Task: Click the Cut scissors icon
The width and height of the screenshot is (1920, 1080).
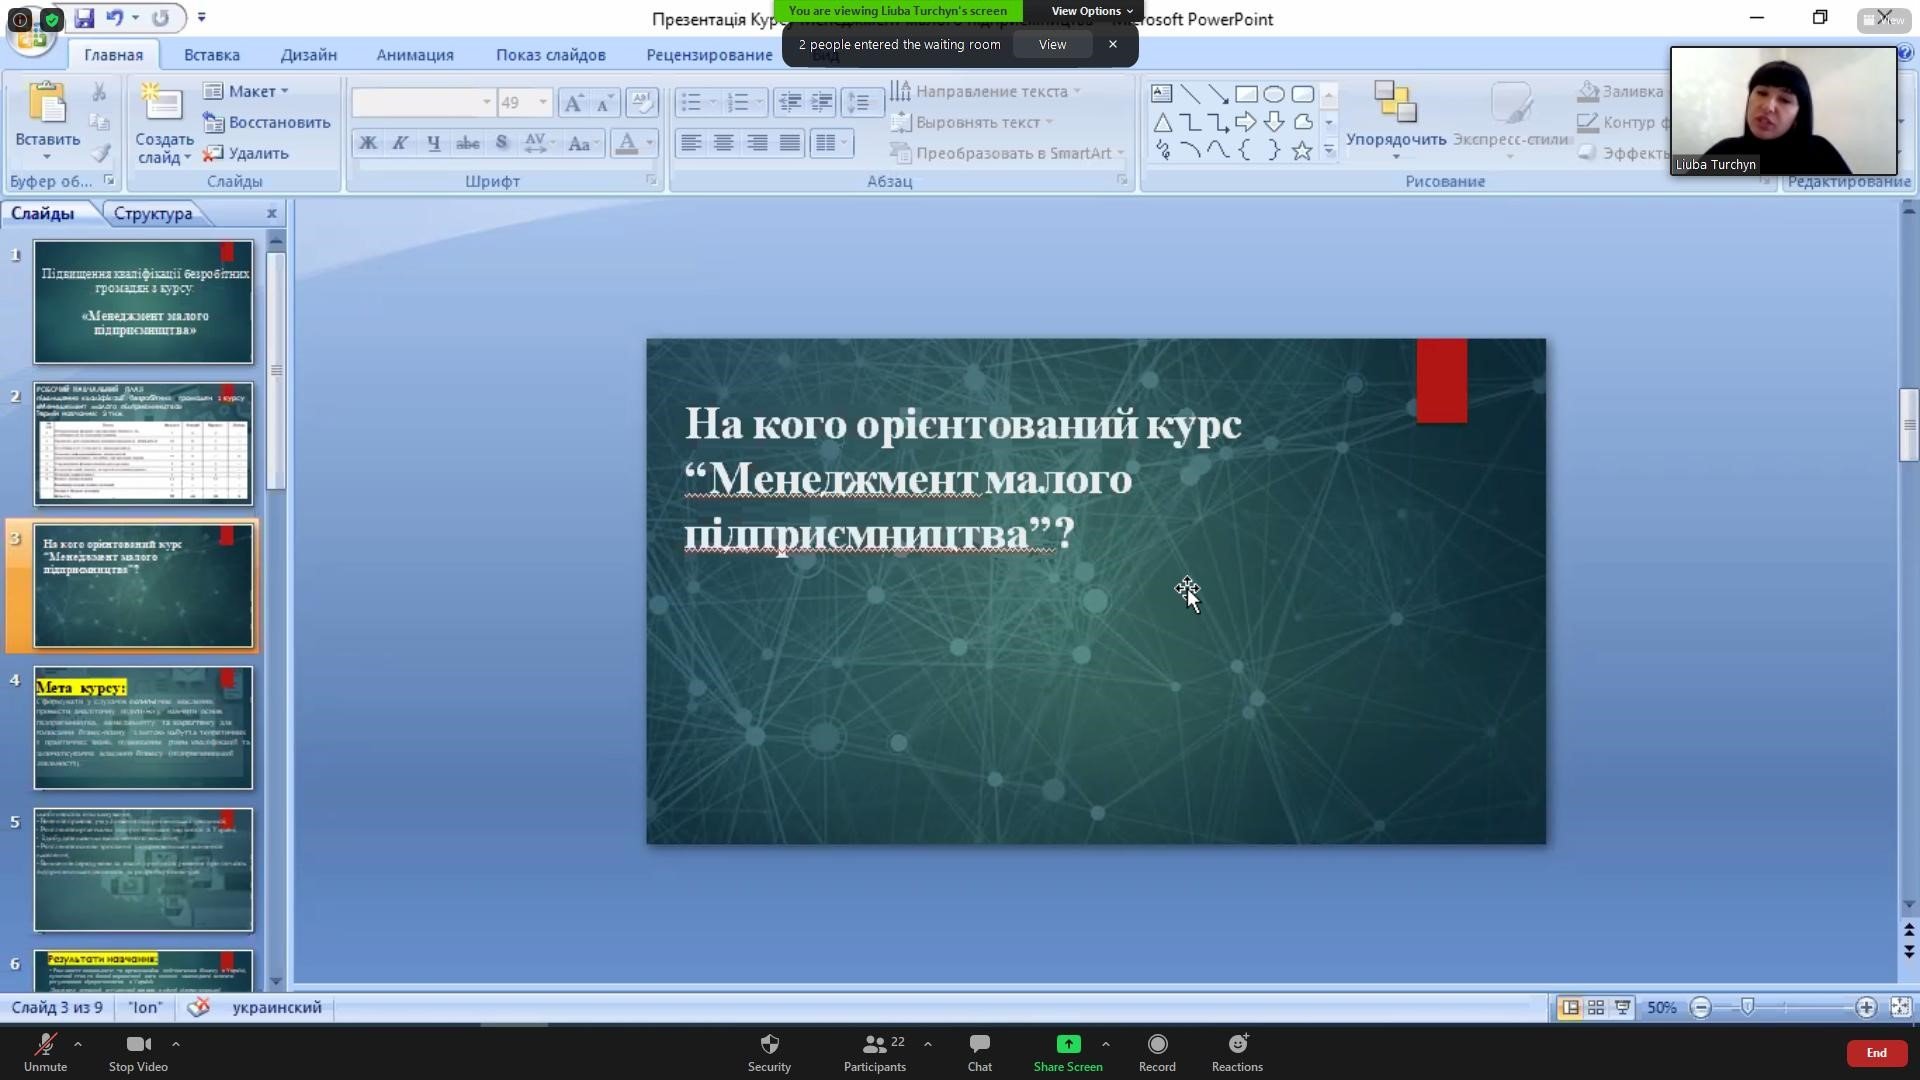Action: 99,92
